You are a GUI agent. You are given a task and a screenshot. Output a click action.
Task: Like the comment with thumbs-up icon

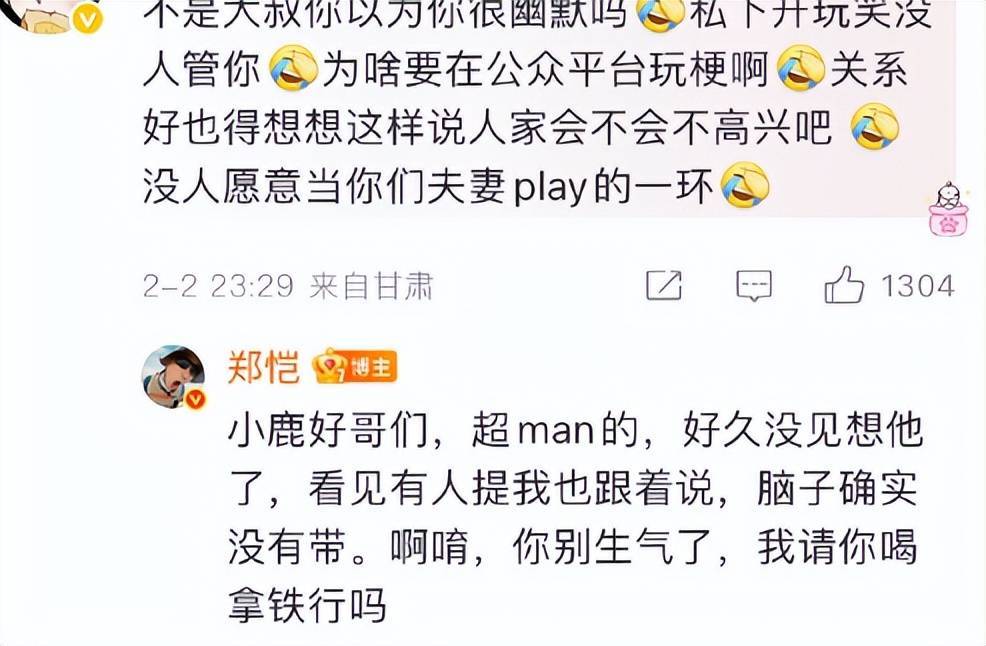(x=844, y=285)
